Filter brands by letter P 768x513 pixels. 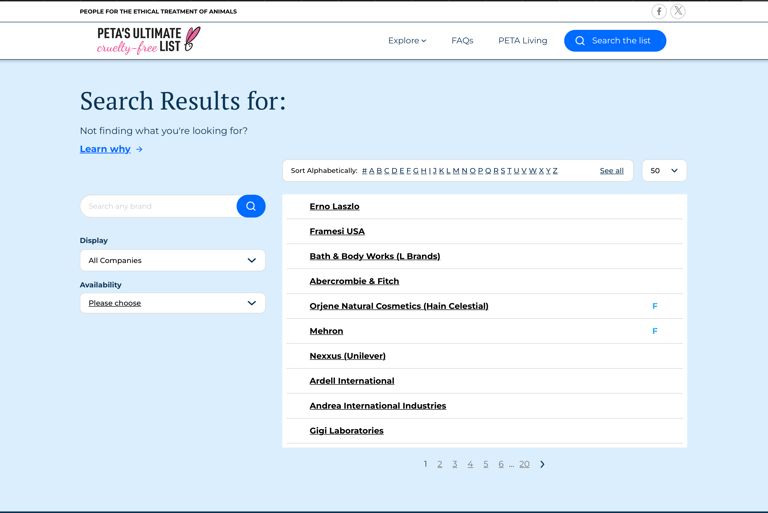[480, 171]
